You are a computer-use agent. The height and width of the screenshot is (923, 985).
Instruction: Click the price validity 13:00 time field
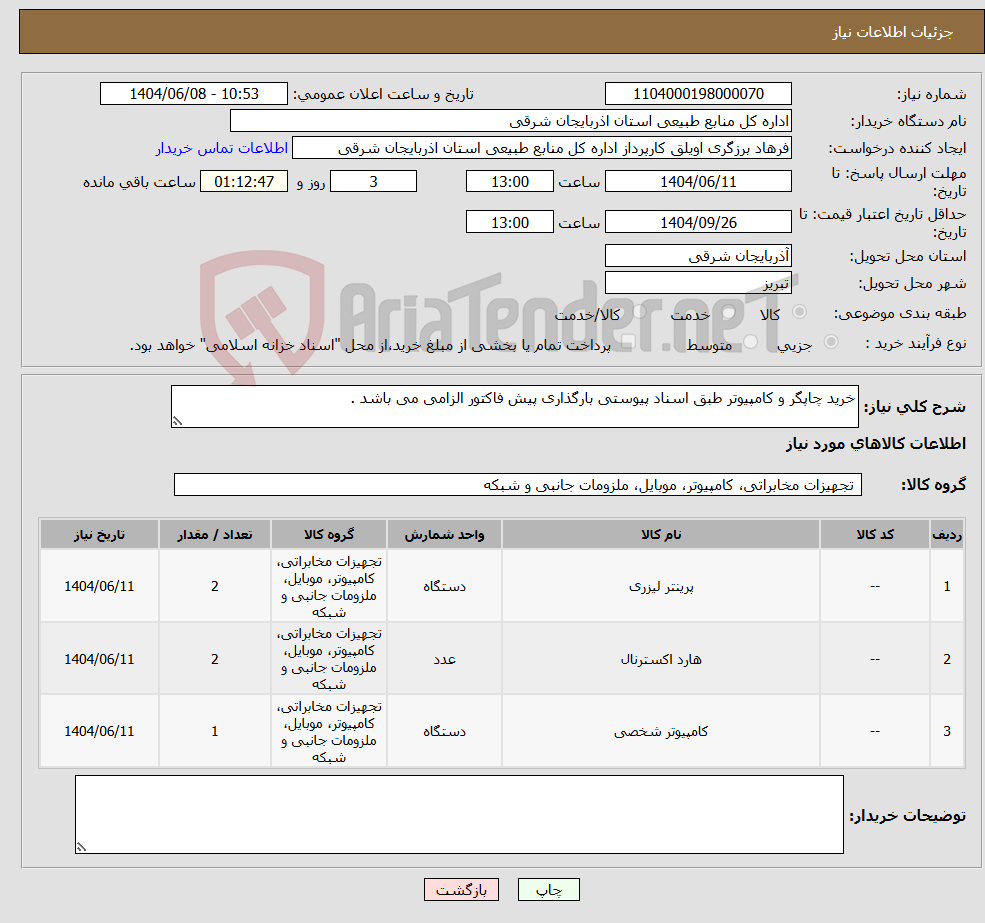click(509, 222)
